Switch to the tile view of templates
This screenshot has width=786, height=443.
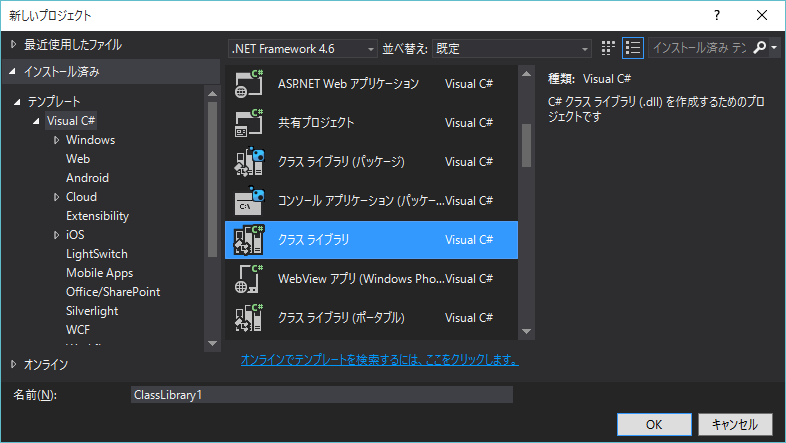click(x=608, y=48)
